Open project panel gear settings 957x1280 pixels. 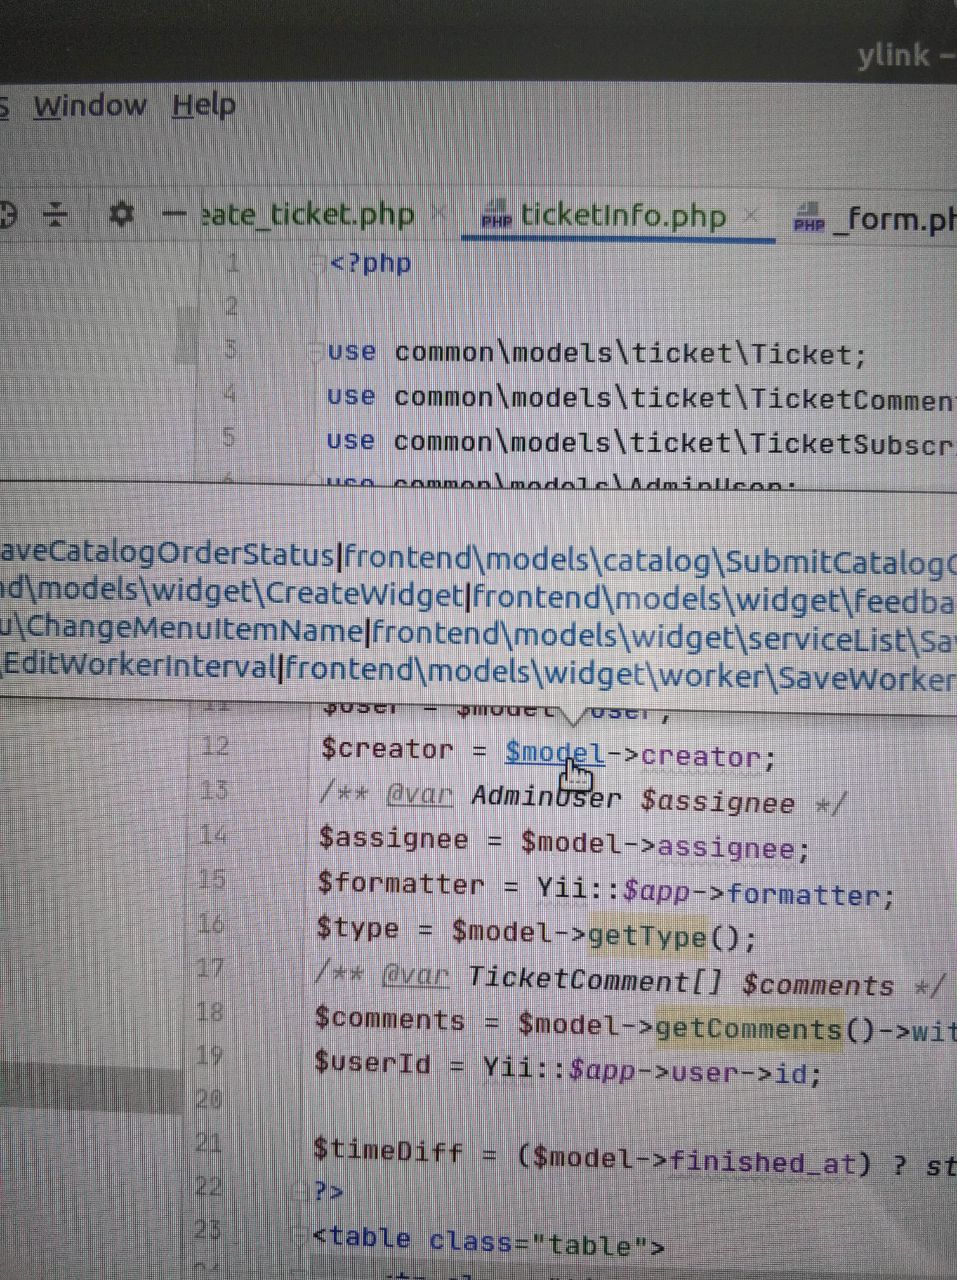pyautogui.click(x=121, y=213)
